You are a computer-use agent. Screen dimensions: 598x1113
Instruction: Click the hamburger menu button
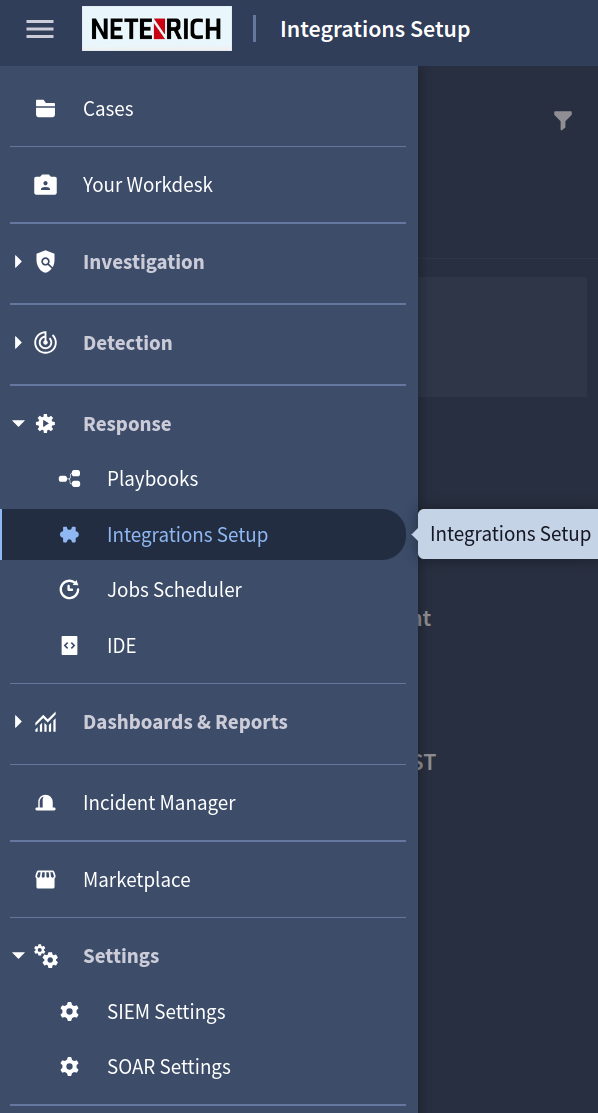(x=40, y=28)
